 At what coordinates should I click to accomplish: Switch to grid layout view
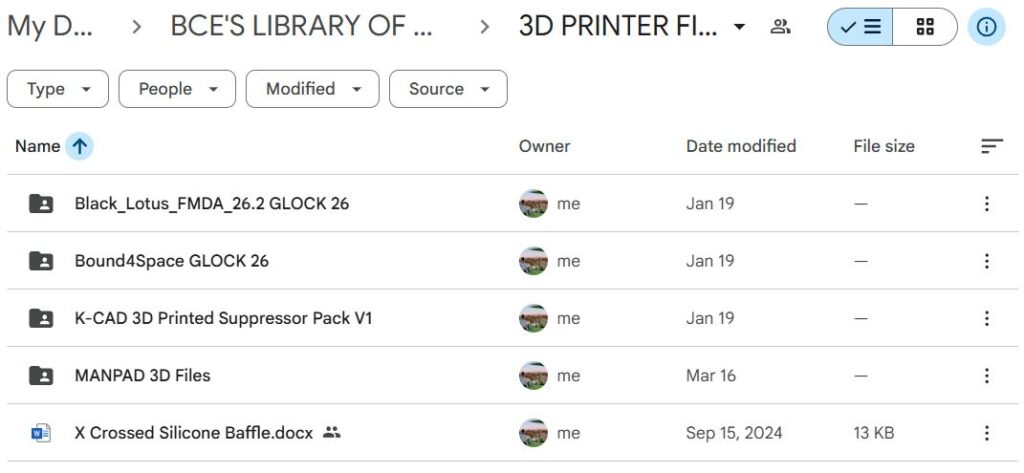point(925,27)
